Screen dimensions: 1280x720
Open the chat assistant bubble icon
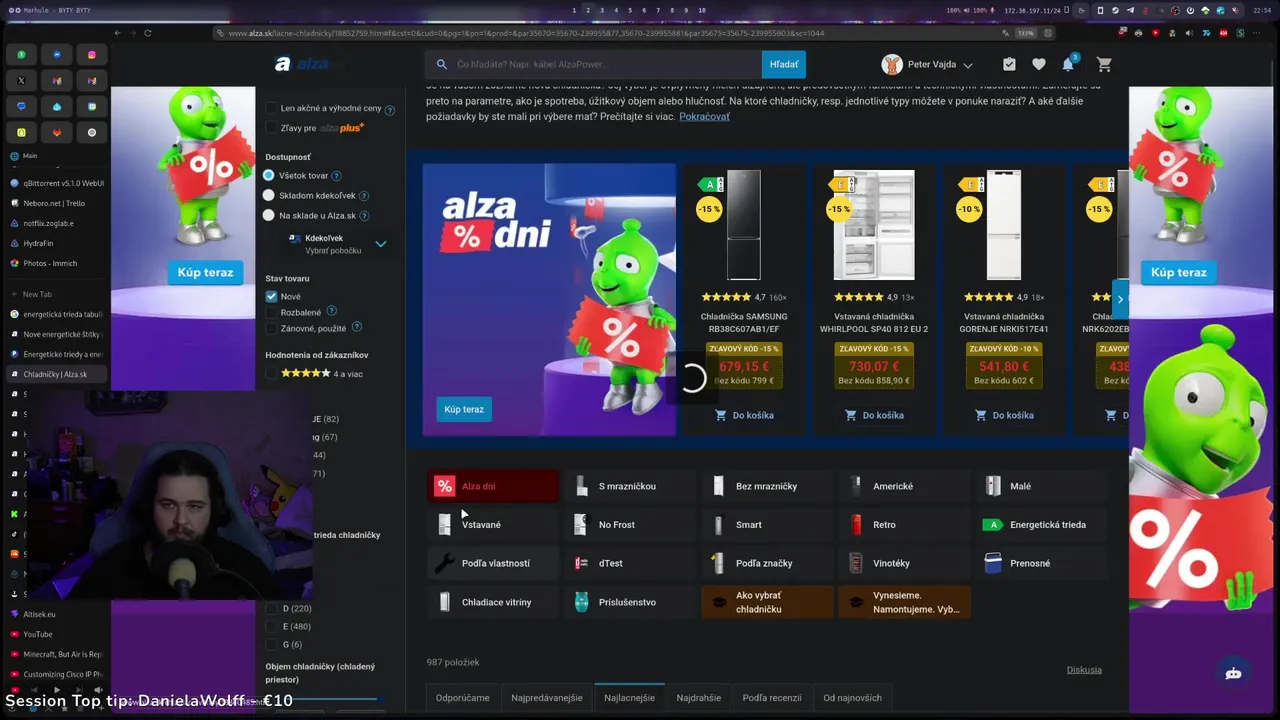[x=1233, y=673]
